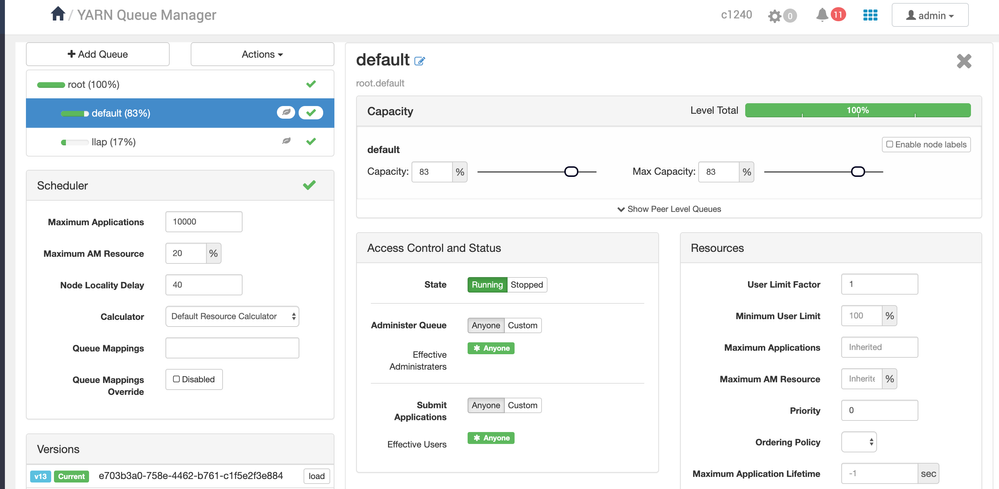Click the leaf icon on llap queue
This screenshot has width=999, height=489.
pos(287,141)
